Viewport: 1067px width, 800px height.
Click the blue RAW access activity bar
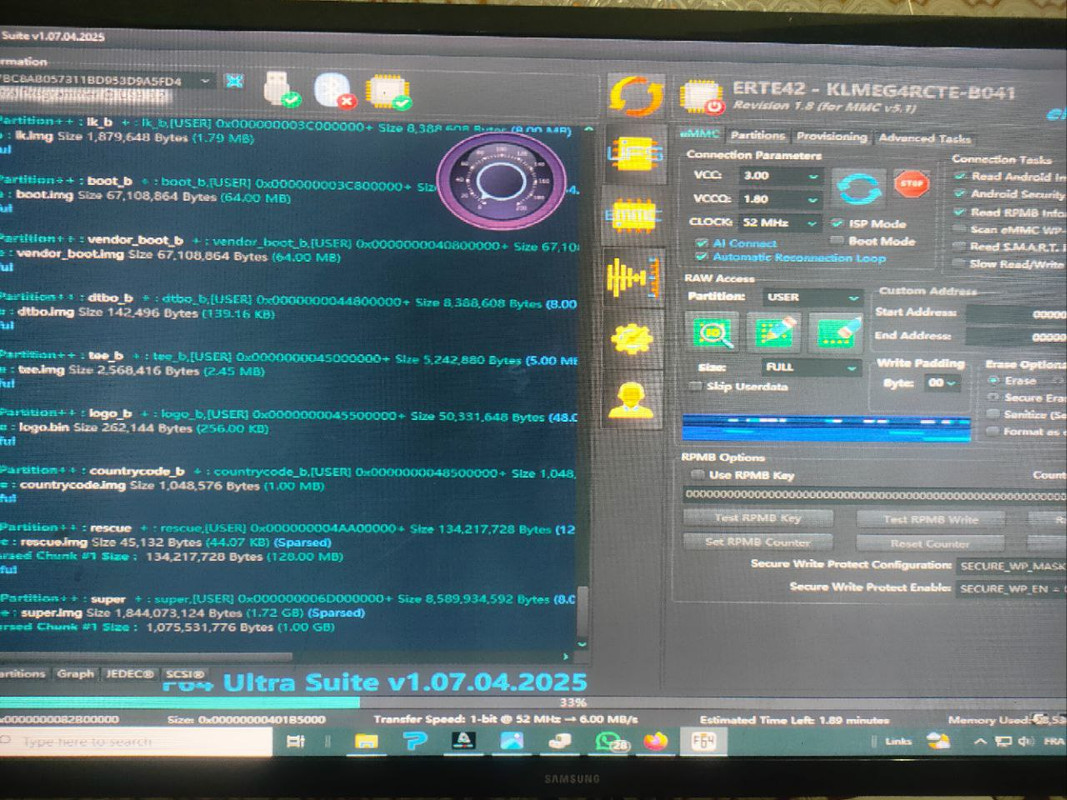[826, 427]
